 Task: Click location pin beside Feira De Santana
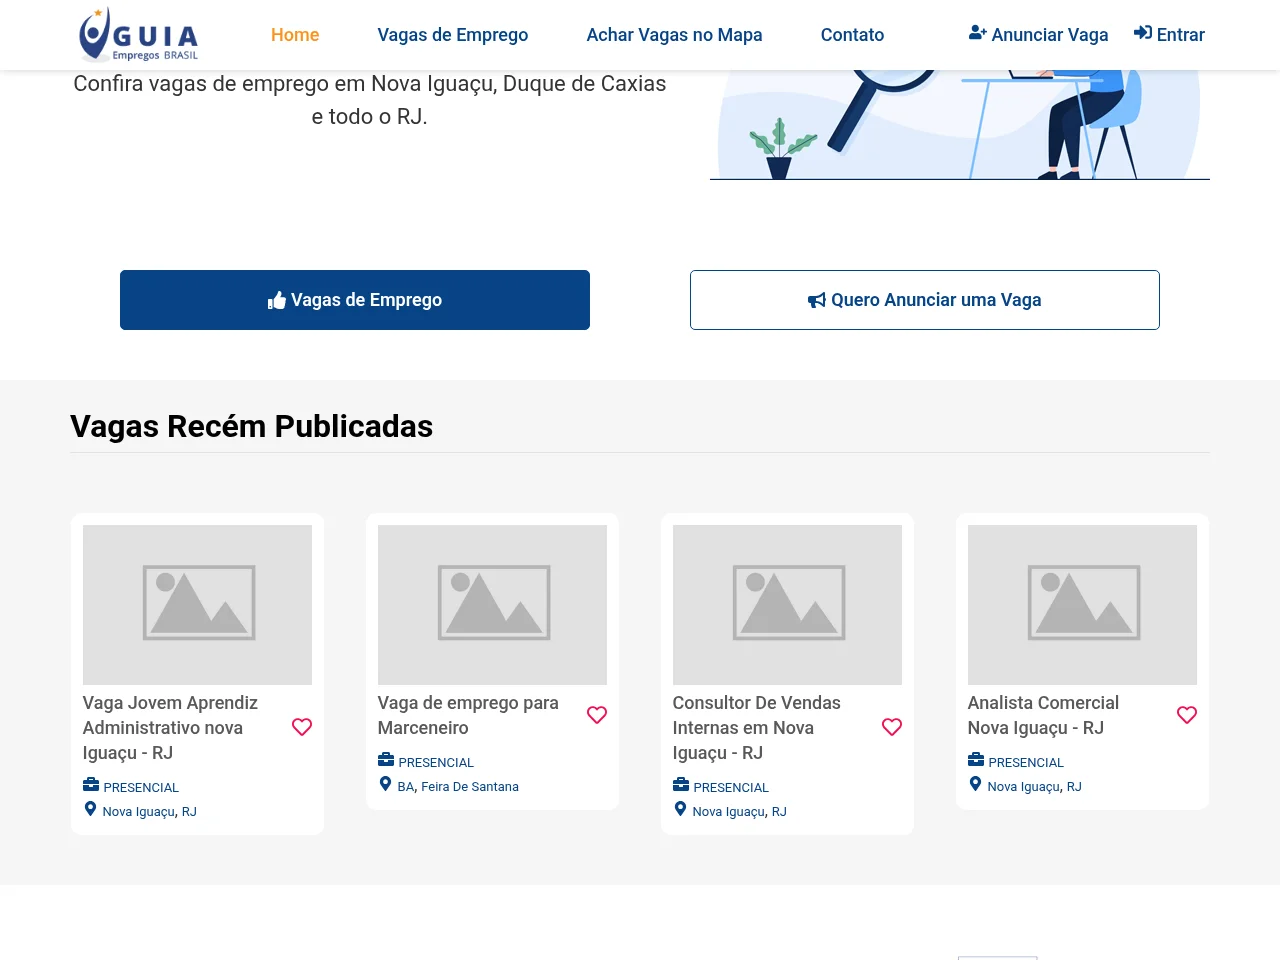click(385, 784)
